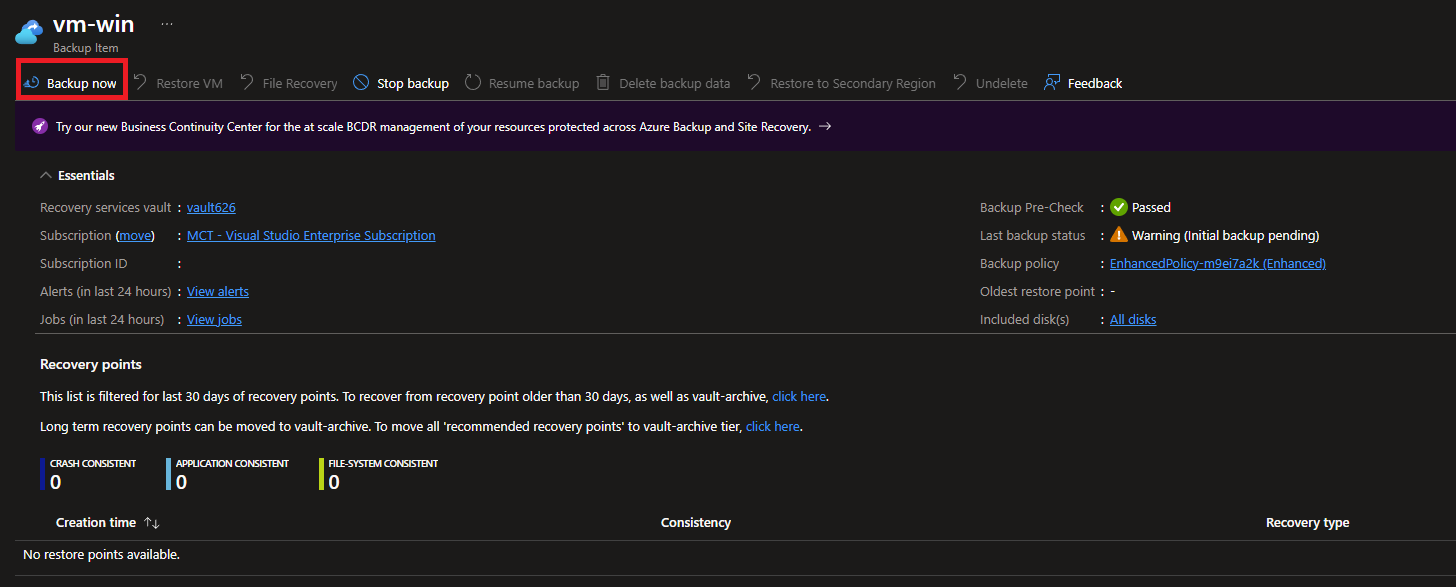Click the Feedback person icon
Screen dimensions: 1456x587
(1052, 82)
